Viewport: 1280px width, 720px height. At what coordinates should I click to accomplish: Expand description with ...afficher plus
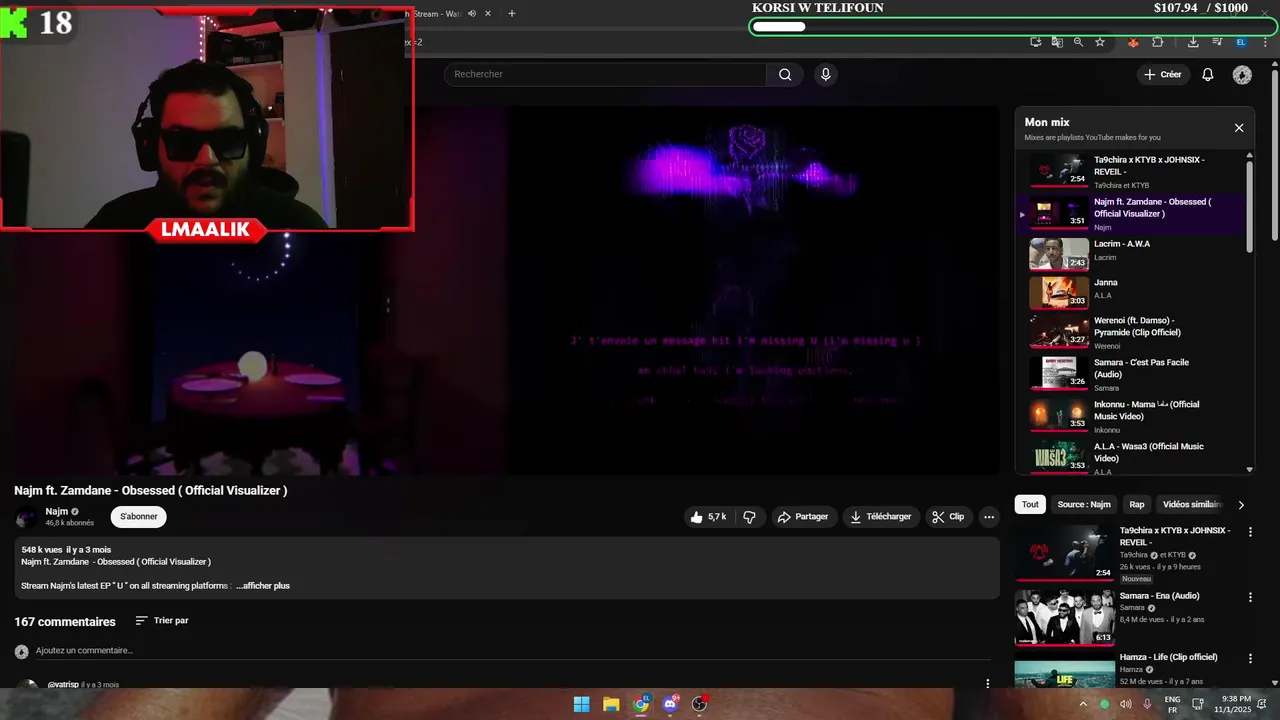(263, 586)
